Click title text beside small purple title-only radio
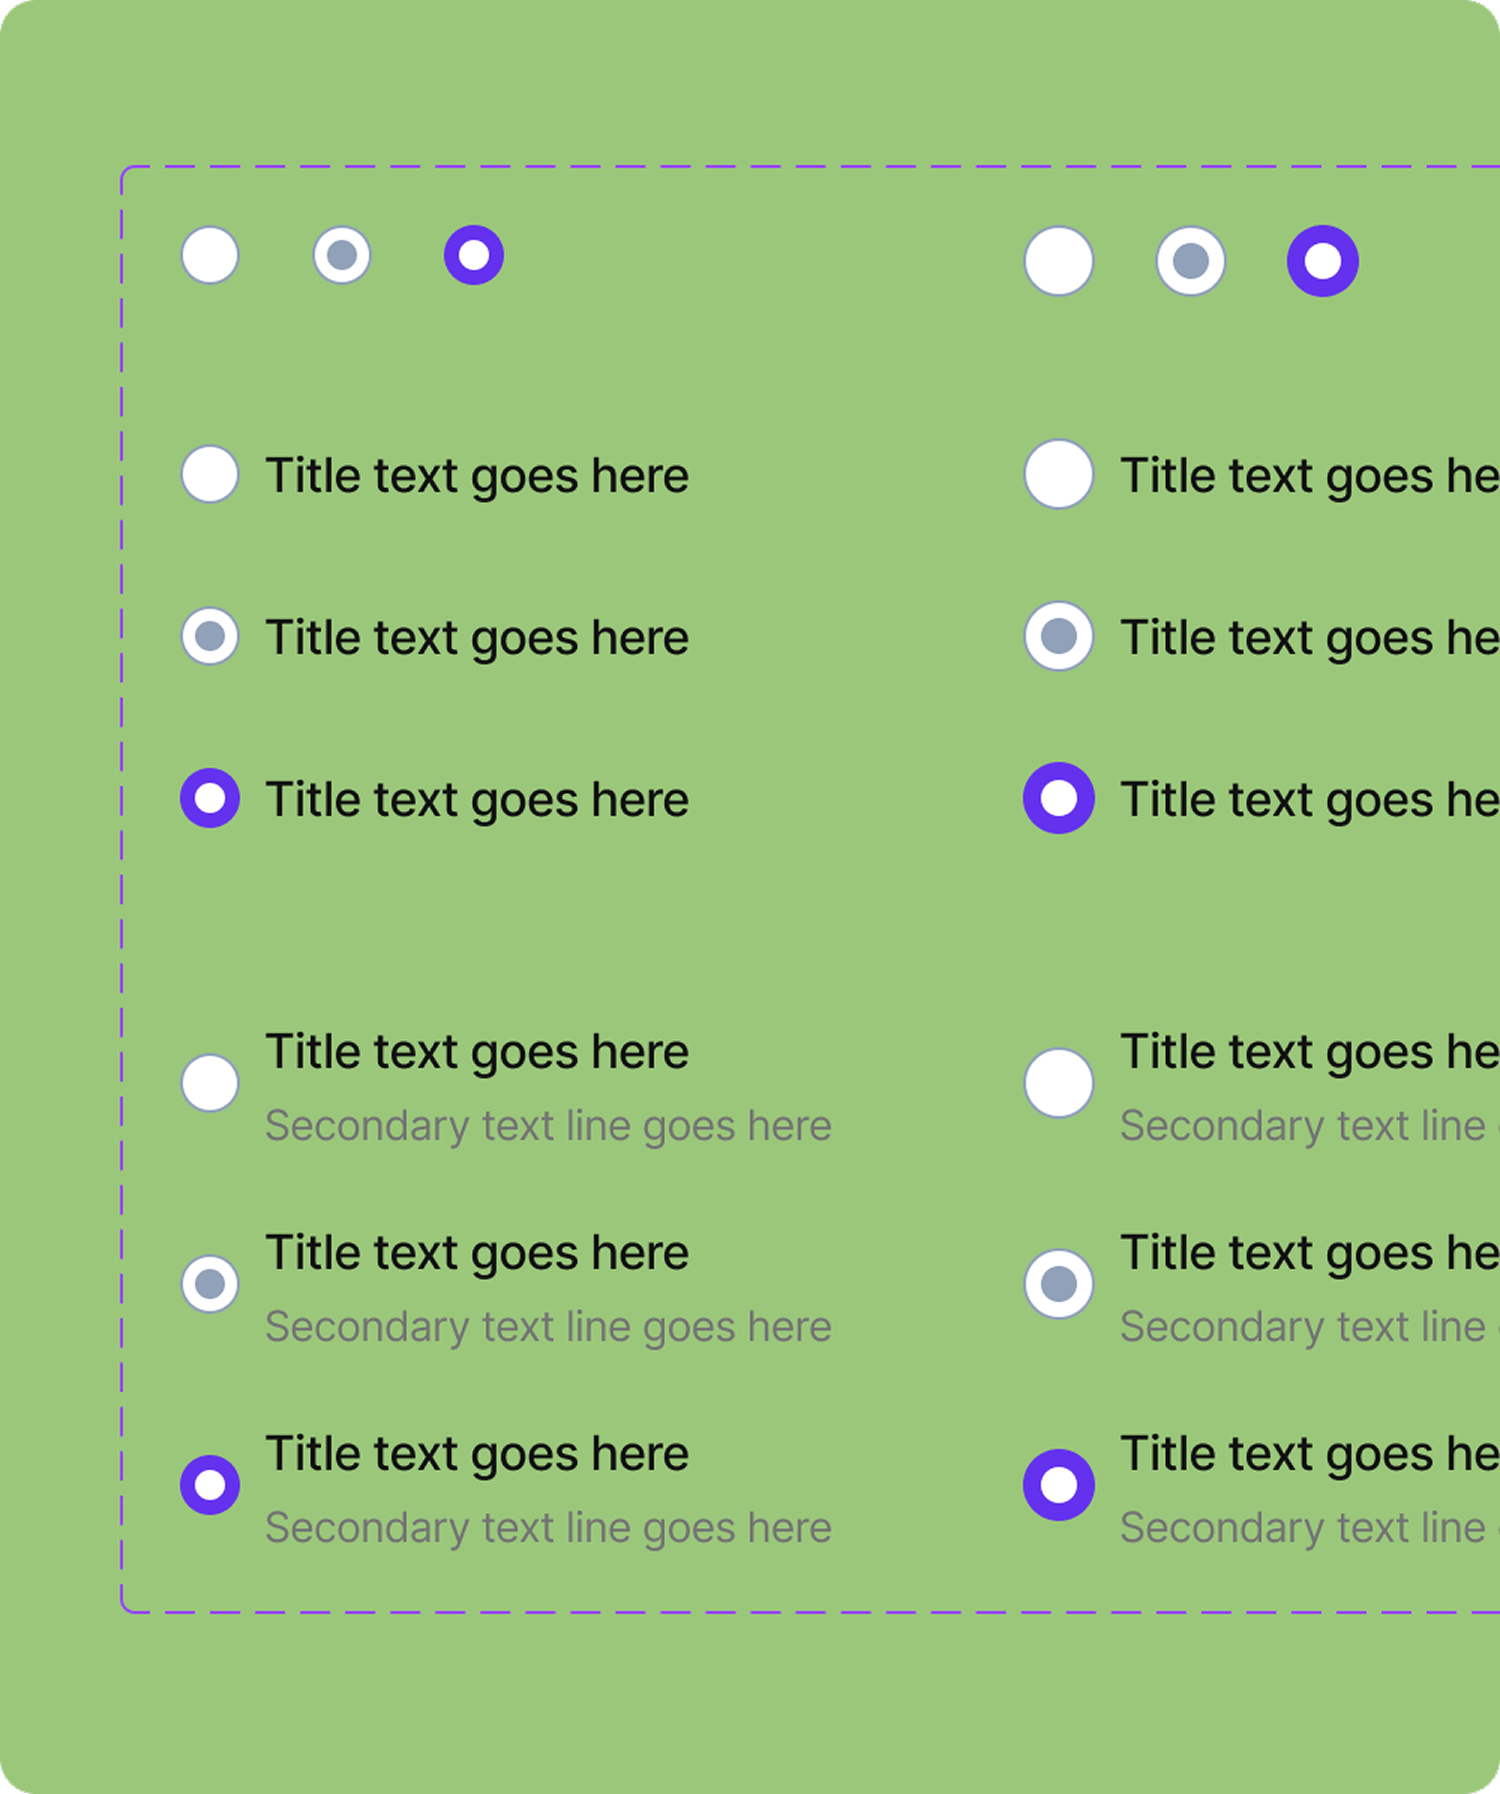The width and height of the screenshot is (1500, 1794). click(477, 800)
